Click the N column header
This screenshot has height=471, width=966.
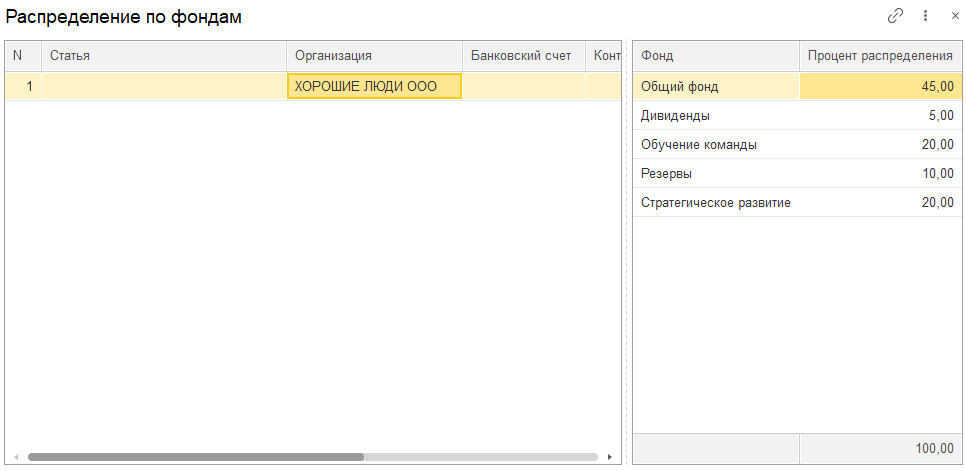coord(23,55)
